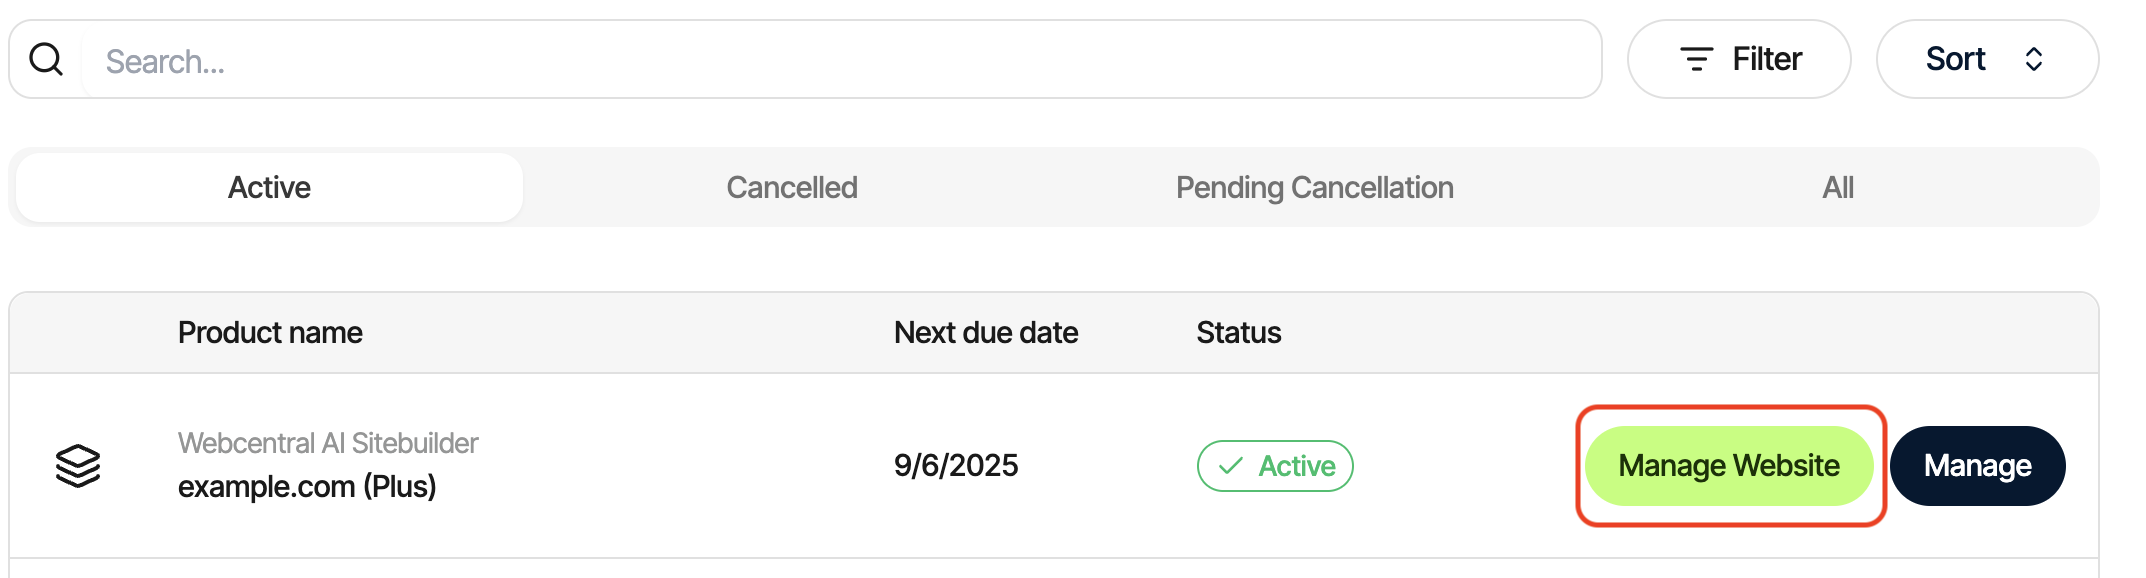Click the 9/6/2025 due date cell
Screen dimensions: 2146x578
[x=956, y=466]
